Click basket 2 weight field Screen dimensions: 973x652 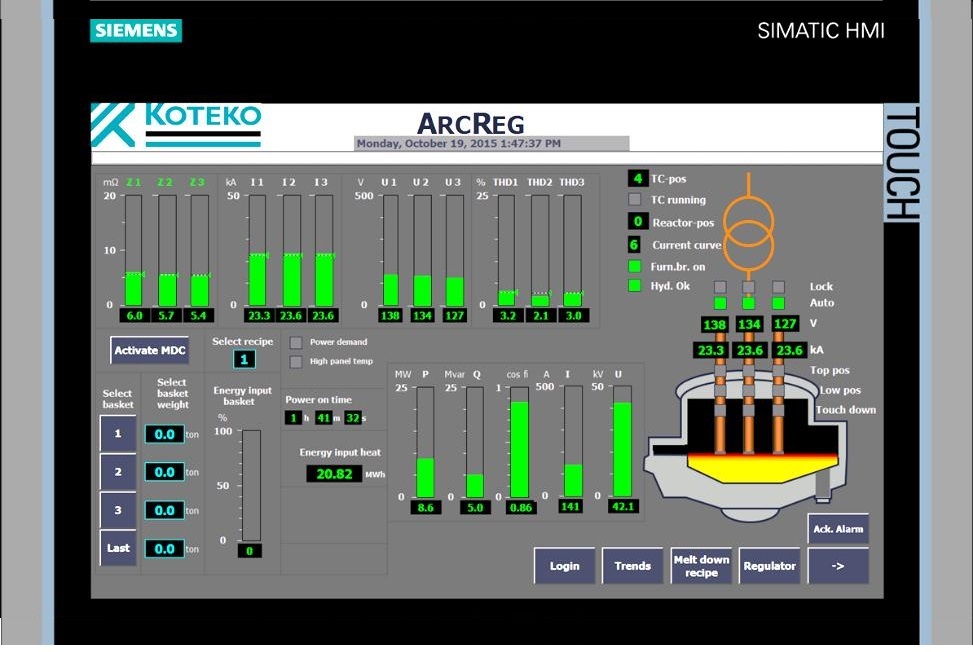[x=164, y=472]
